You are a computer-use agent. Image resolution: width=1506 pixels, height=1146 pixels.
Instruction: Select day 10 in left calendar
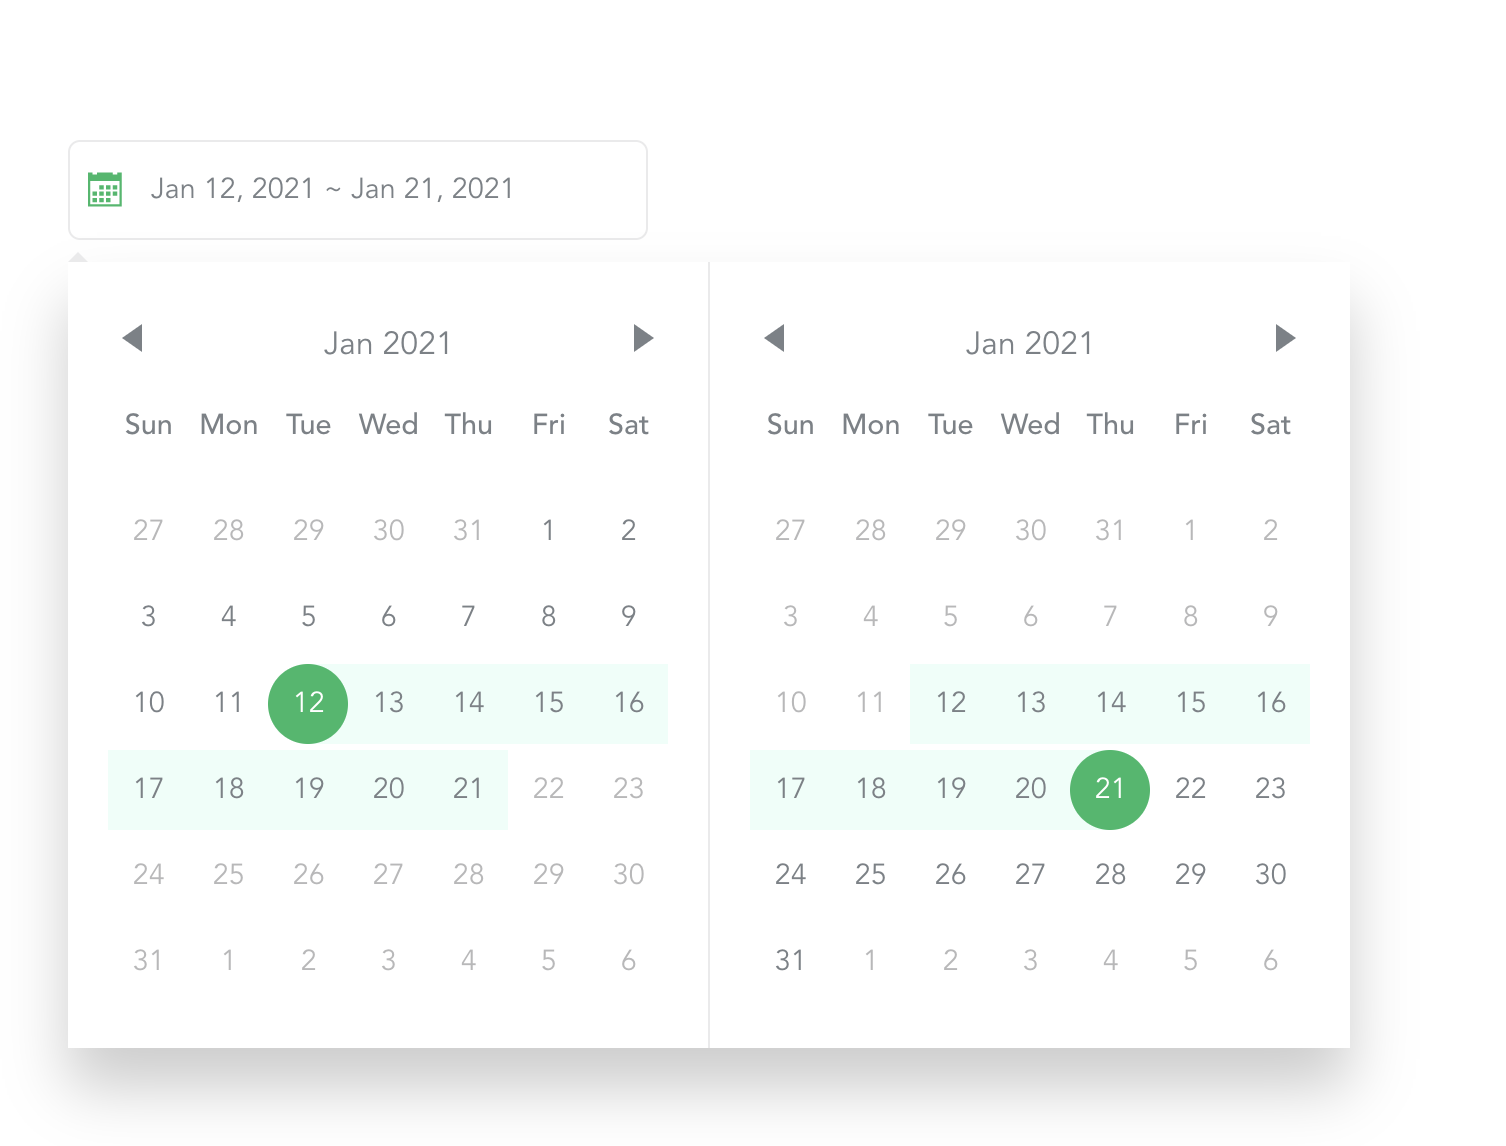click(148, 703)
